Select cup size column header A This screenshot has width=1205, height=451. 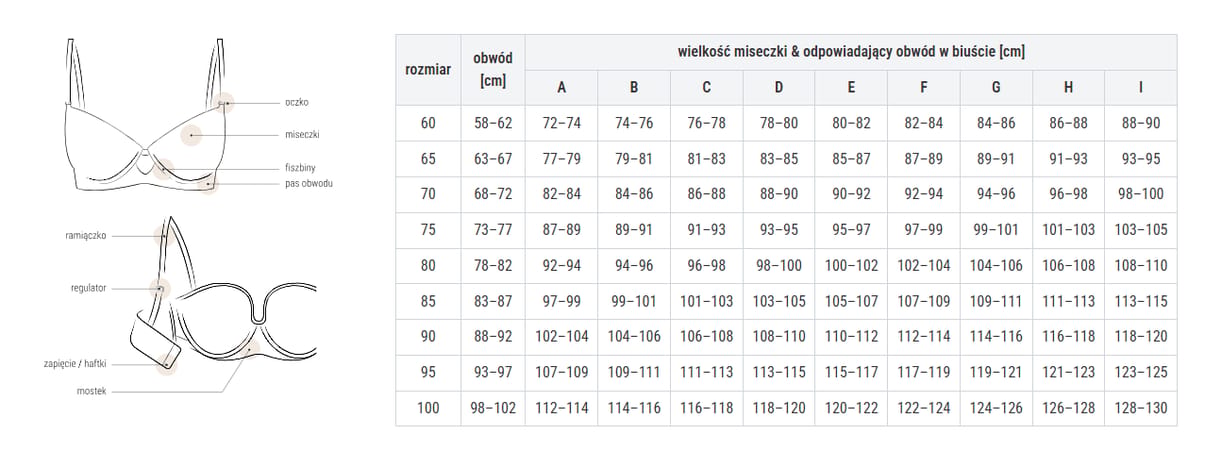tap(561, 87)
